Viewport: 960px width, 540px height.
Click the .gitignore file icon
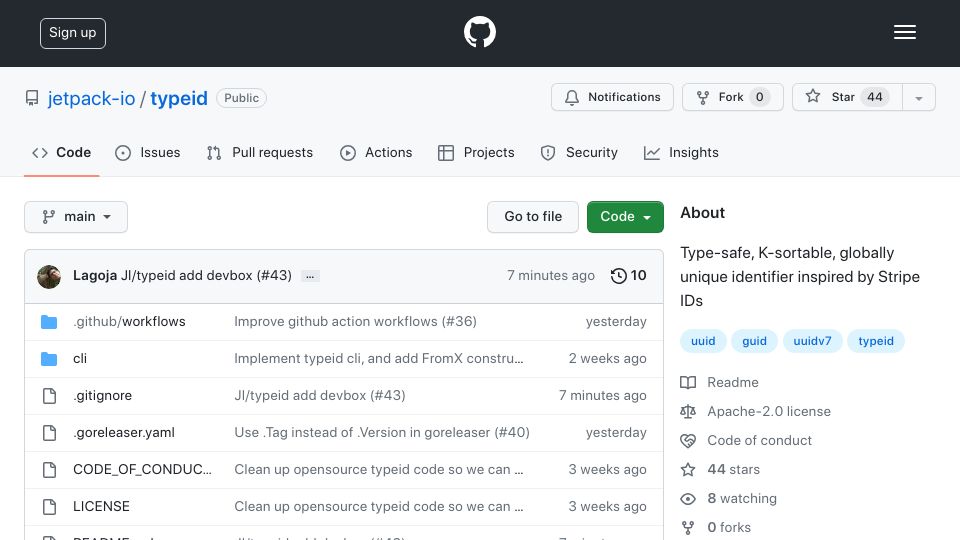pyautogui.click(x=50, y=396)
